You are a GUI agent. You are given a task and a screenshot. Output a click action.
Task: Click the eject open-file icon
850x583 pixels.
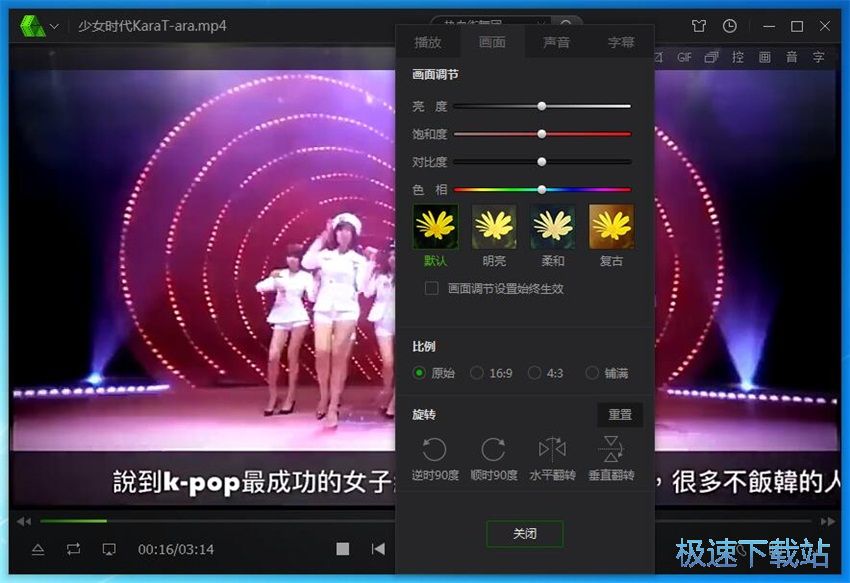tap(38, 549)
